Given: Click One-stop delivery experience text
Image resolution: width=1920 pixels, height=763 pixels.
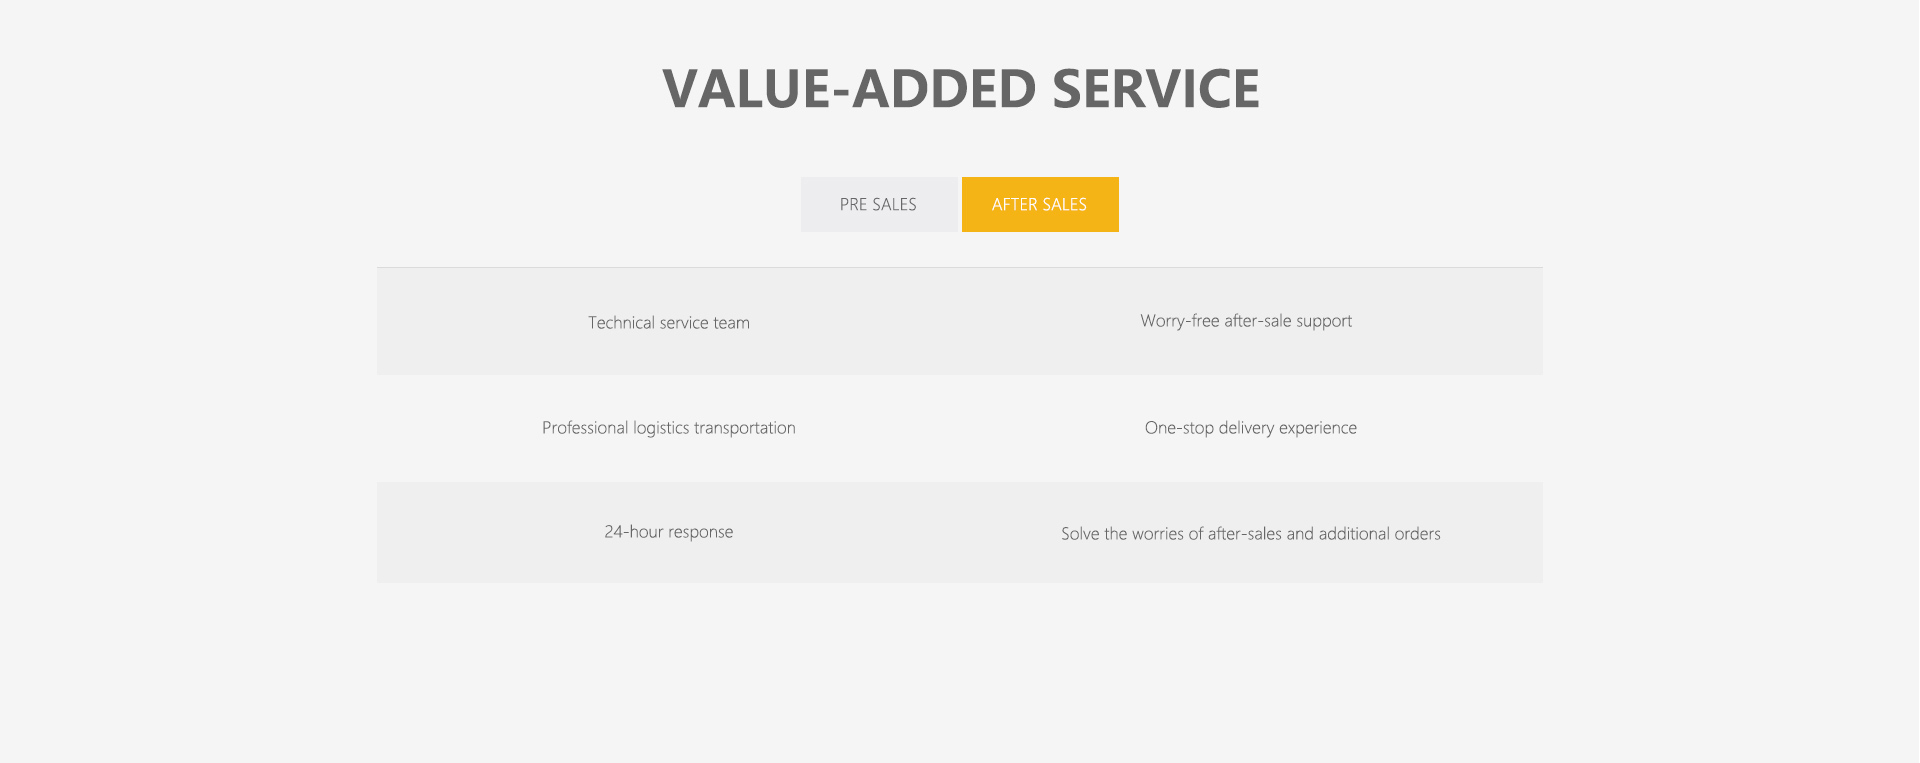Looking at the screenshot, I should 1250,428.
